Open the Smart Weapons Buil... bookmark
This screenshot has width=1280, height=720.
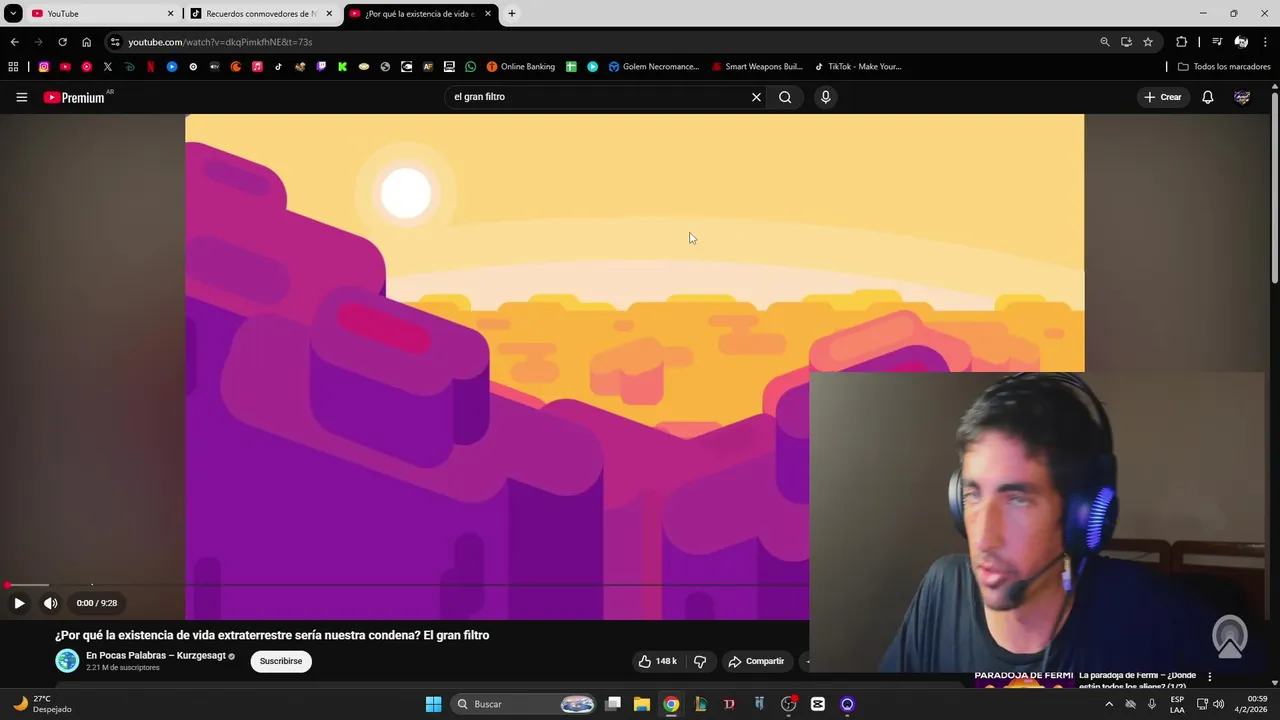tap(757, 67)
